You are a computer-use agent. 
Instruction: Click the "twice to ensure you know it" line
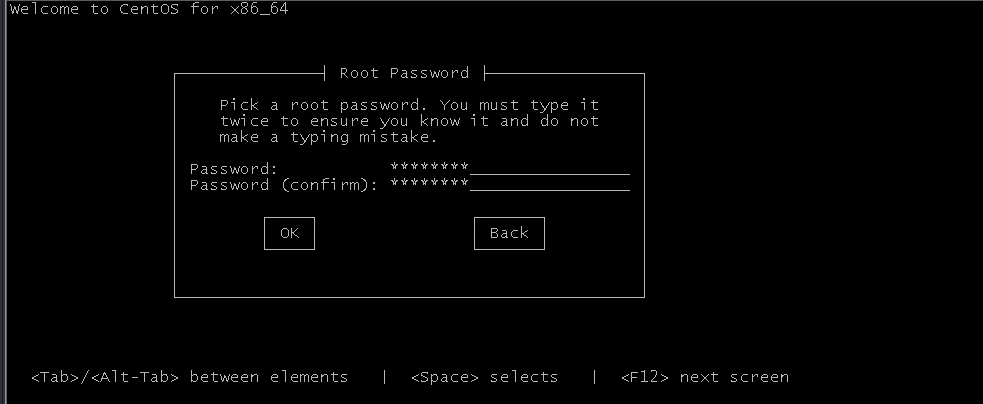coord(409,121)
